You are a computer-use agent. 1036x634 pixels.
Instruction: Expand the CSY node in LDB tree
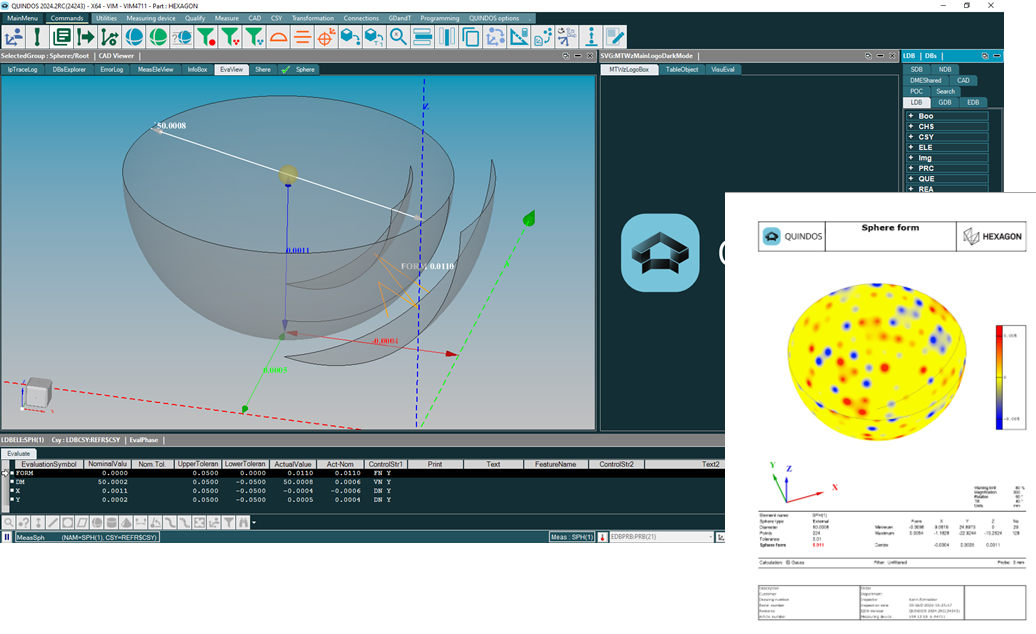(910, 137)
